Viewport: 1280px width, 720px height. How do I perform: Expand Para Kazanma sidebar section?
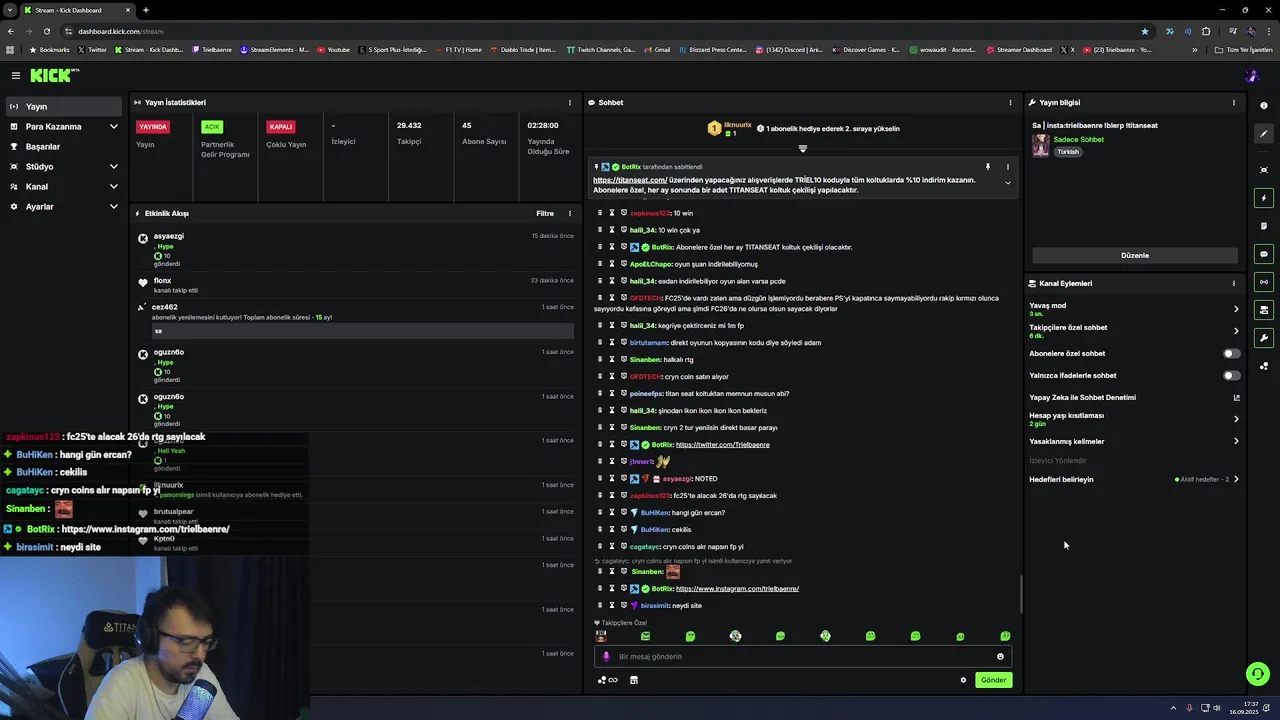[x=65, y=126]
